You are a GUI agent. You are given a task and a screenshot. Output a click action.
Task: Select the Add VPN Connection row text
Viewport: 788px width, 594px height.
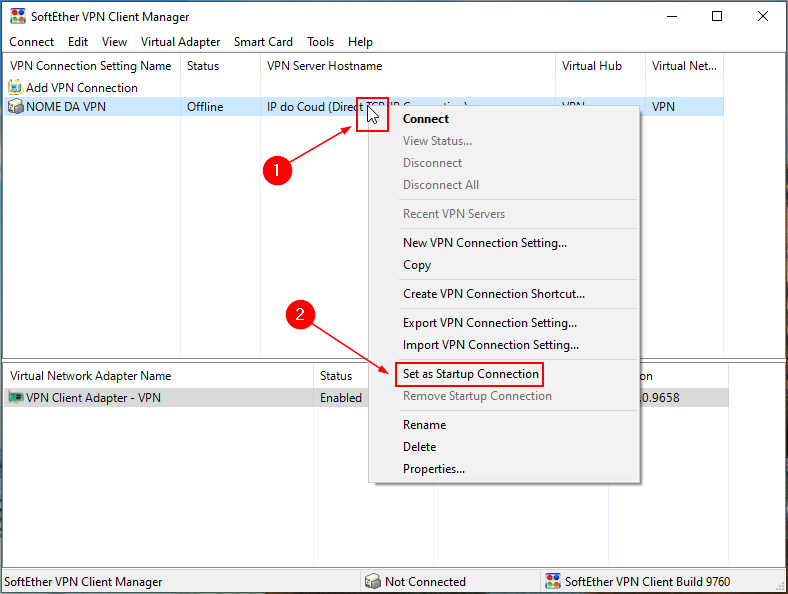coord(82,87)
